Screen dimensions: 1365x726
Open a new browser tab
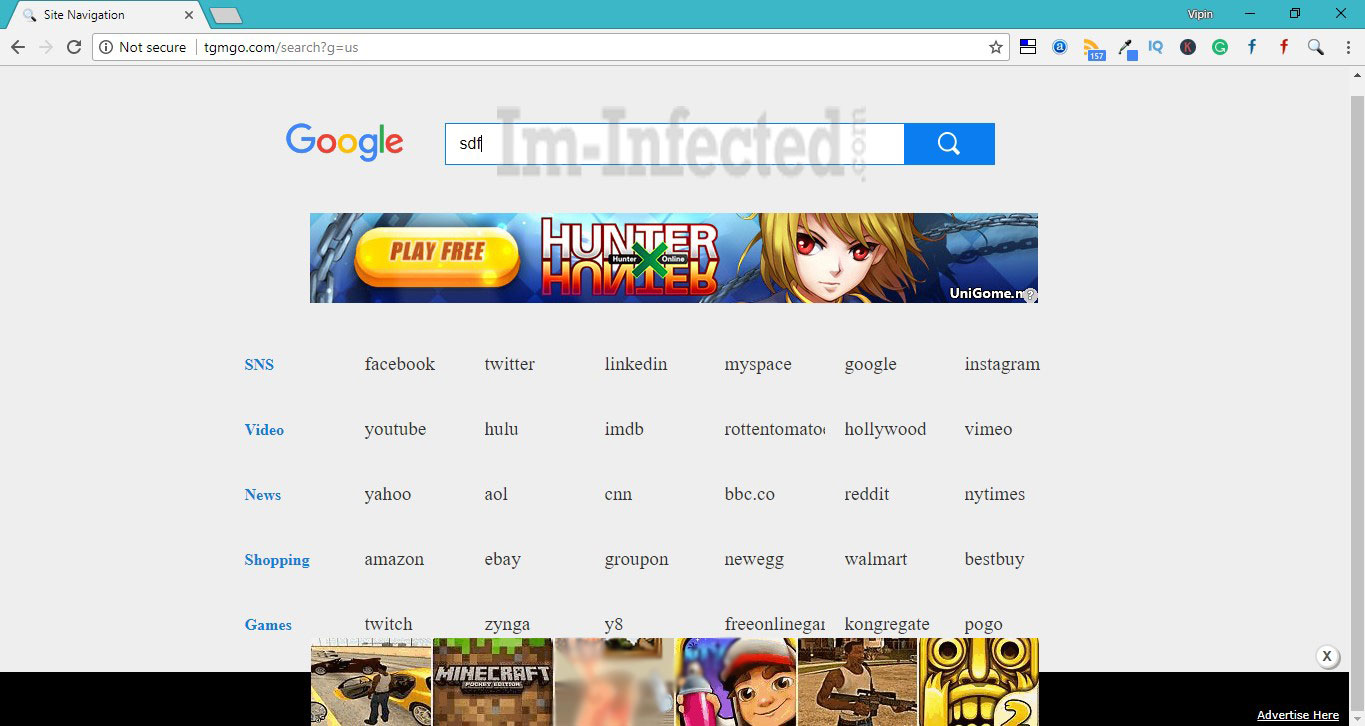(x=225, y=14)
